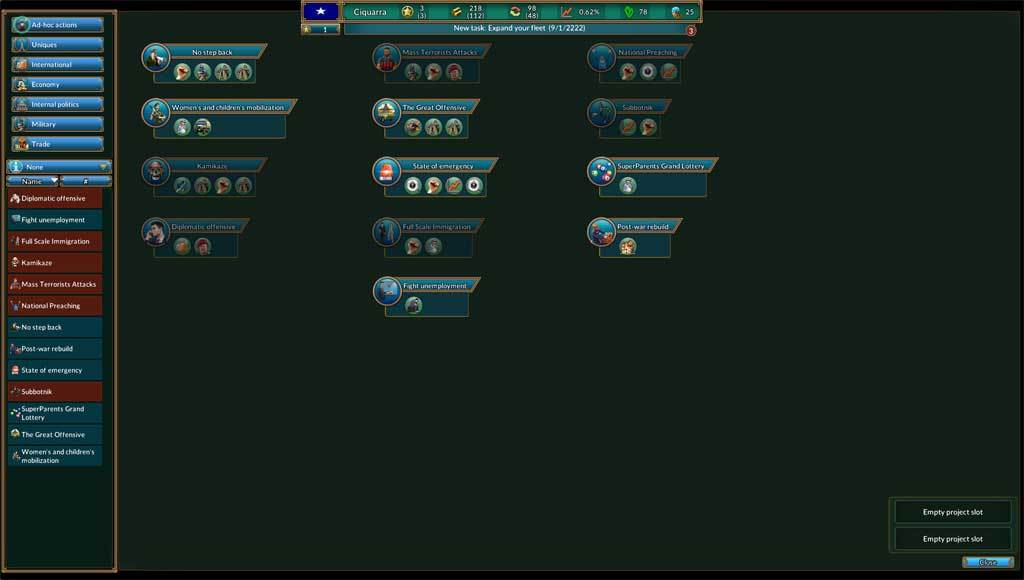Click the Post-war rebuild title banner

pos(643,227)
